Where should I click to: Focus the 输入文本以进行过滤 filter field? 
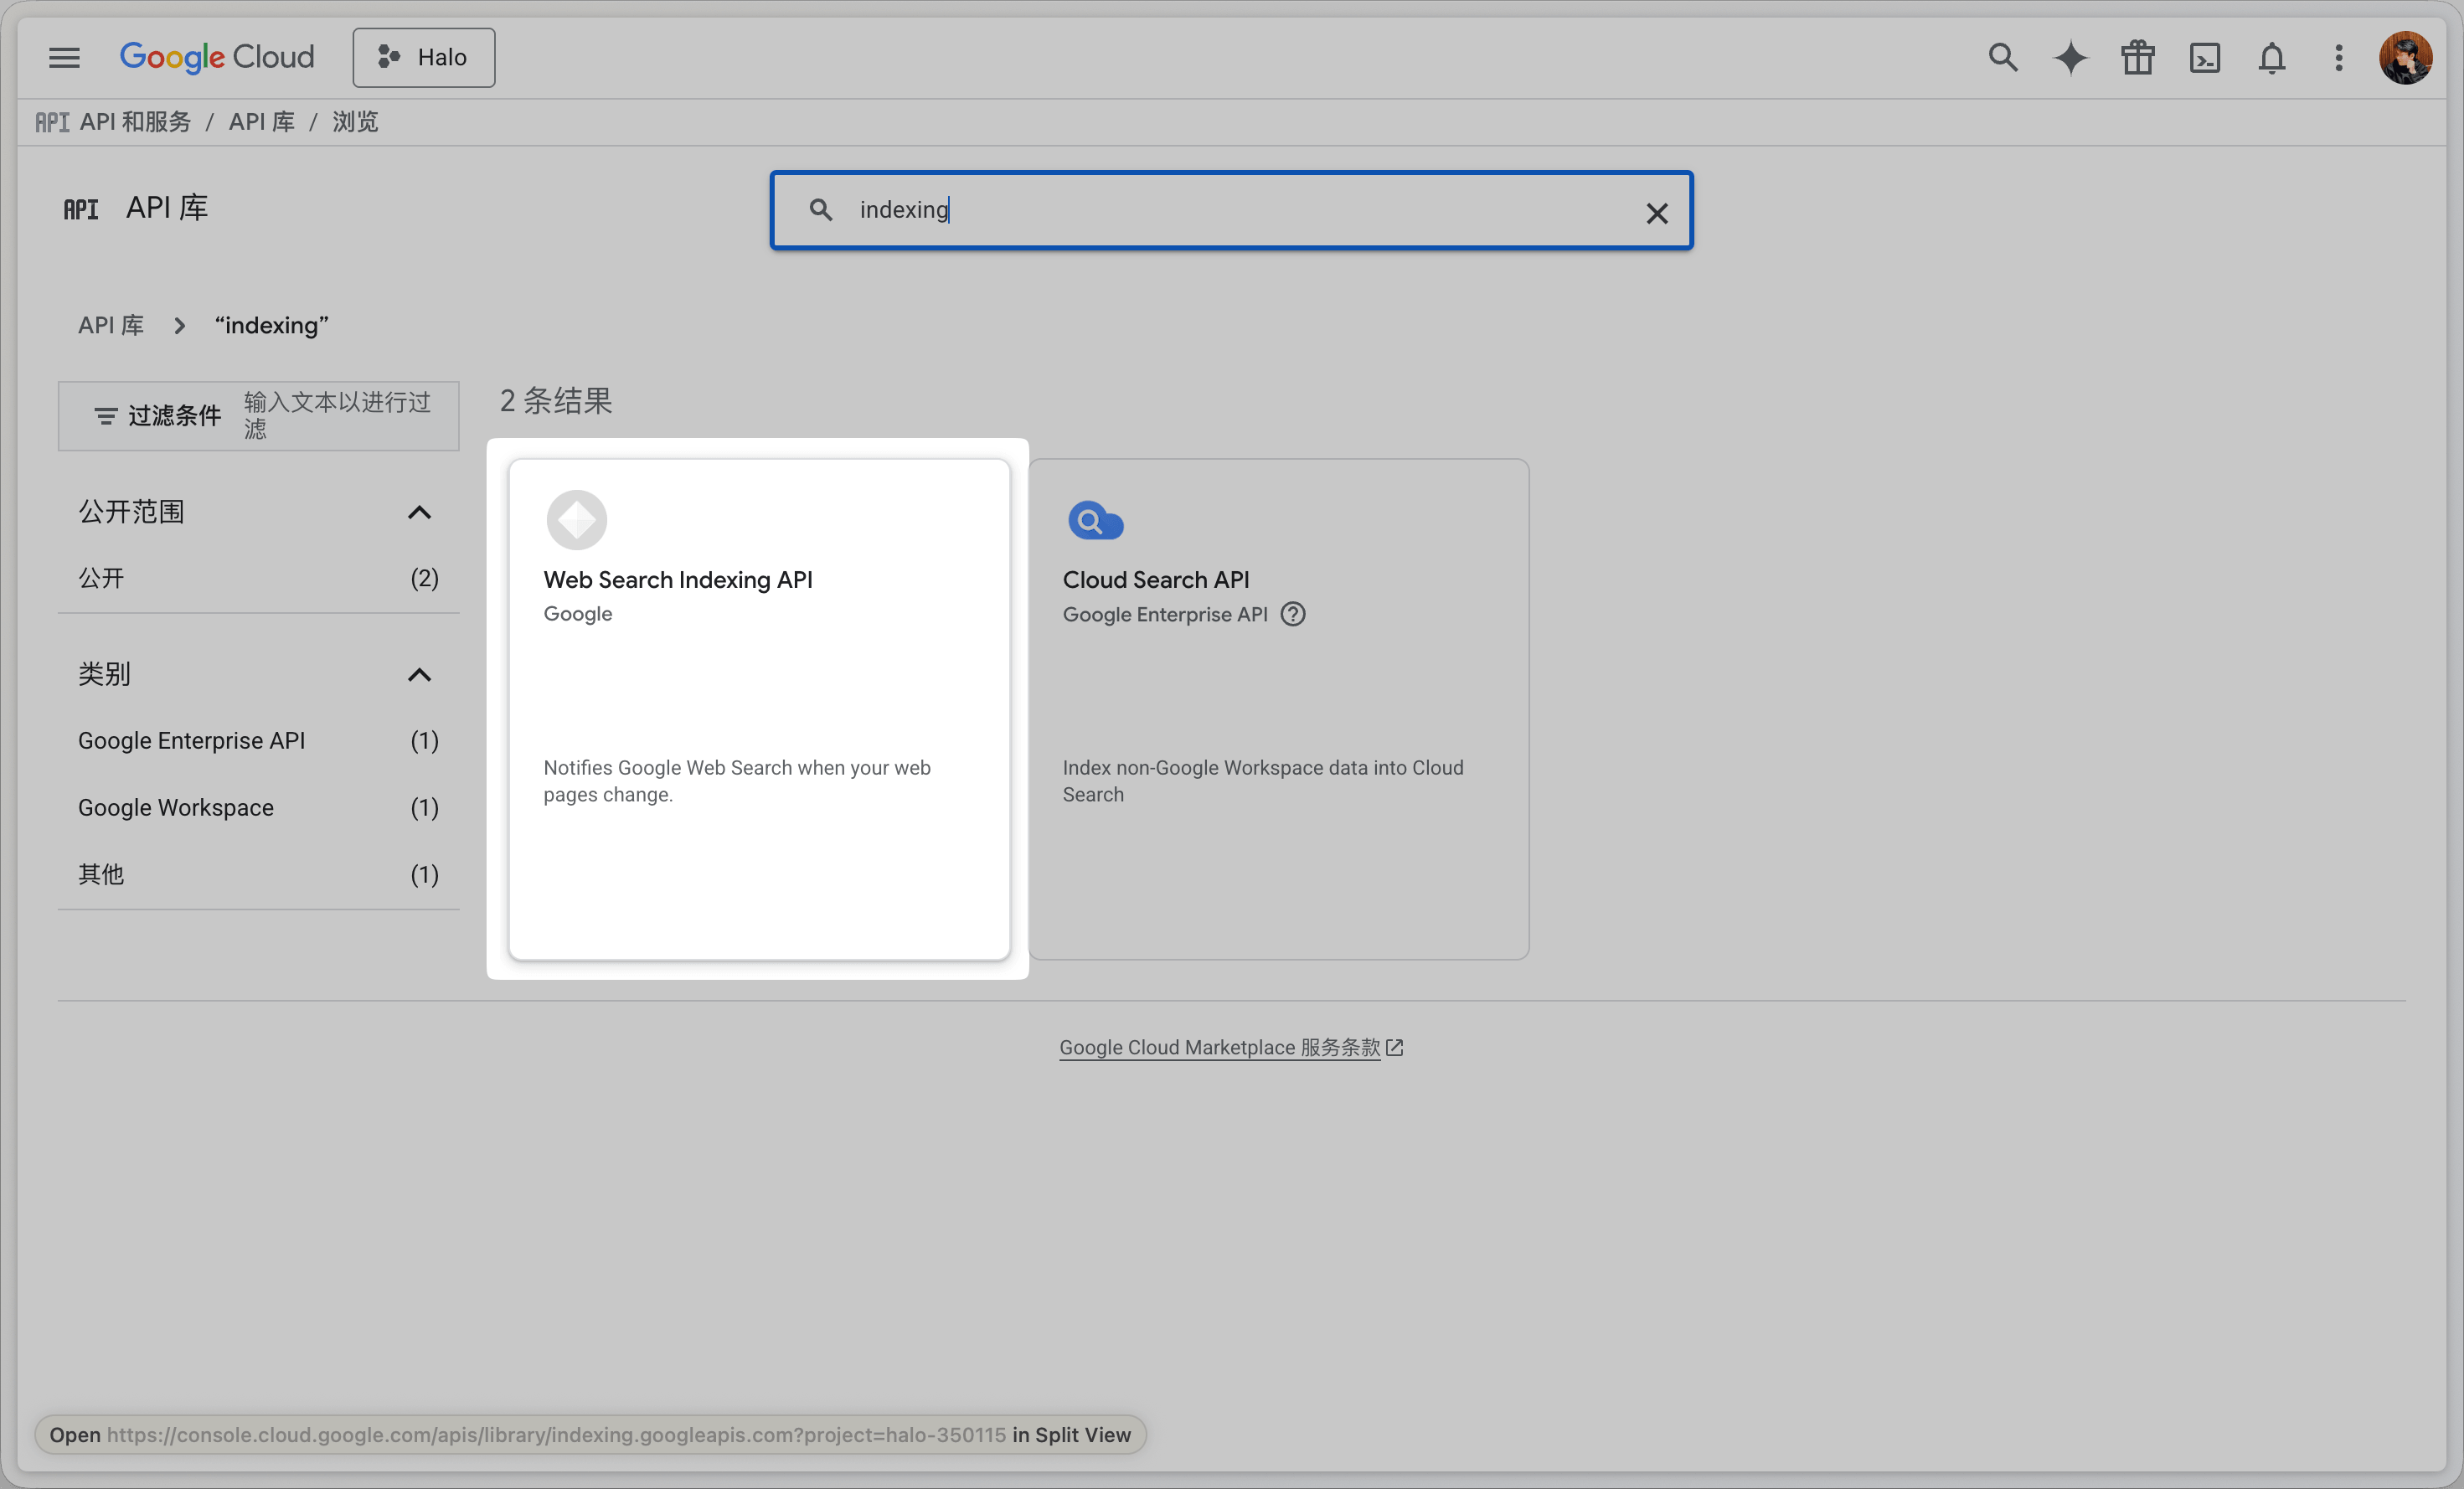pos(338,415)
